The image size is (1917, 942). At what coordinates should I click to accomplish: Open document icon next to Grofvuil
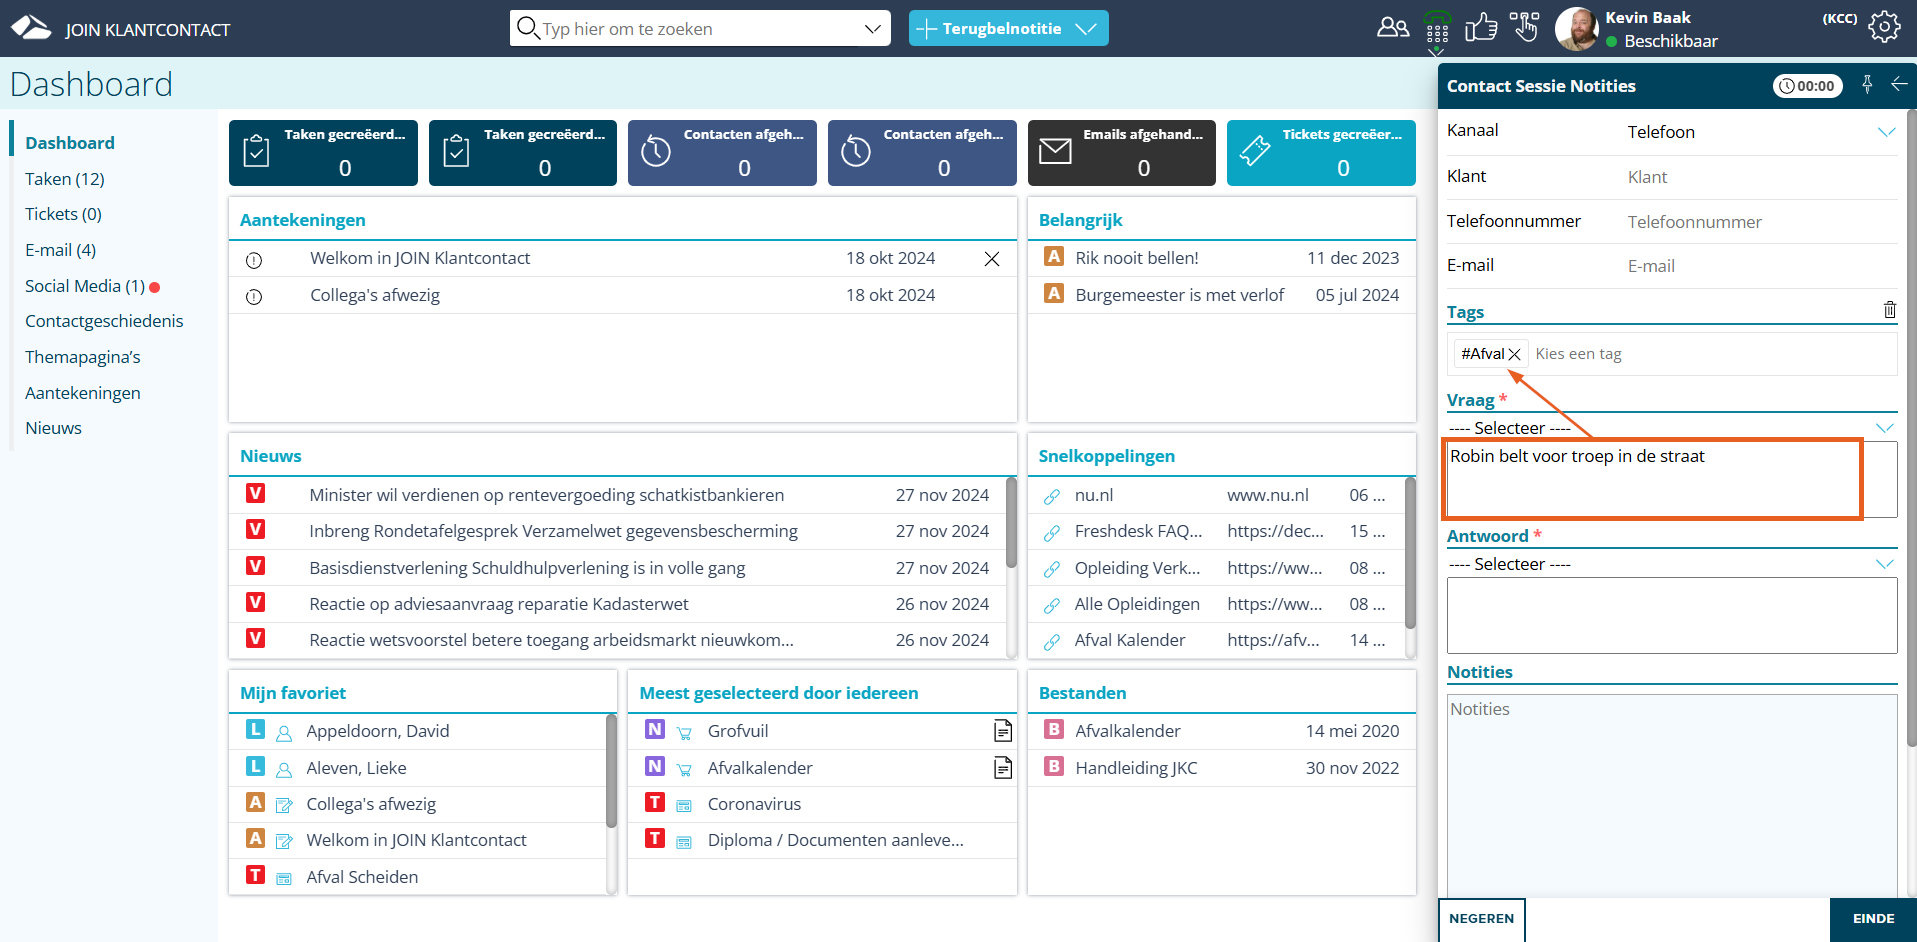pos(1003,731)
